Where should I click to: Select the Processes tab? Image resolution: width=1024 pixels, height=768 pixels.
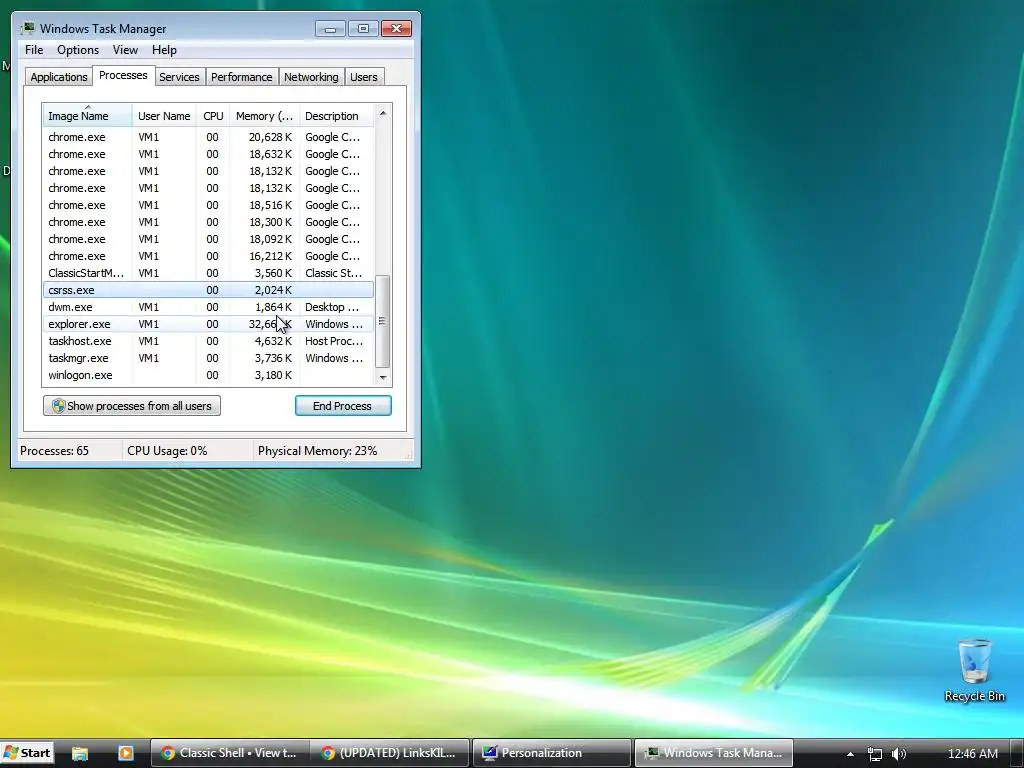(x=123, y=76)
